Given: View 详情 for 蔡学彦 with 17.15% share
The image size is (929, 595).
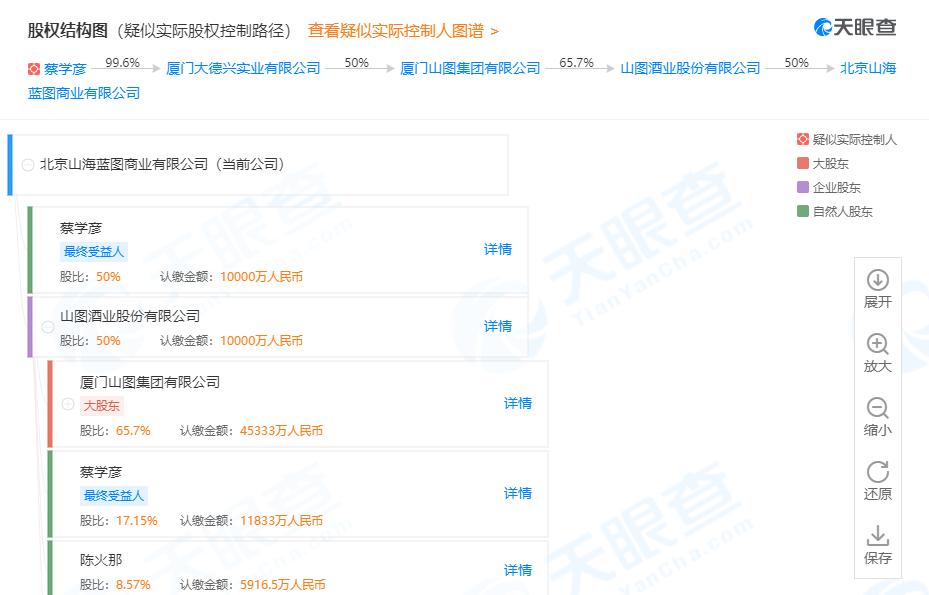Looking at the screenshot, I should tap(518, 494).
